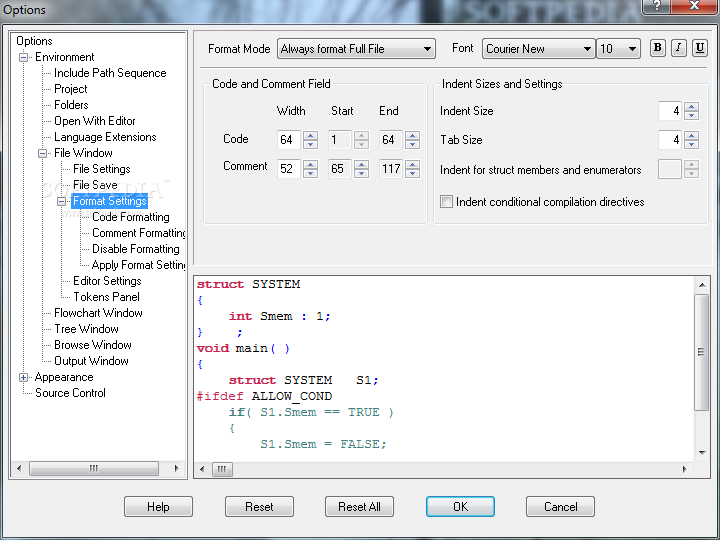
Task: Select Include Path Sequence in tree
Action: [110, 73]
